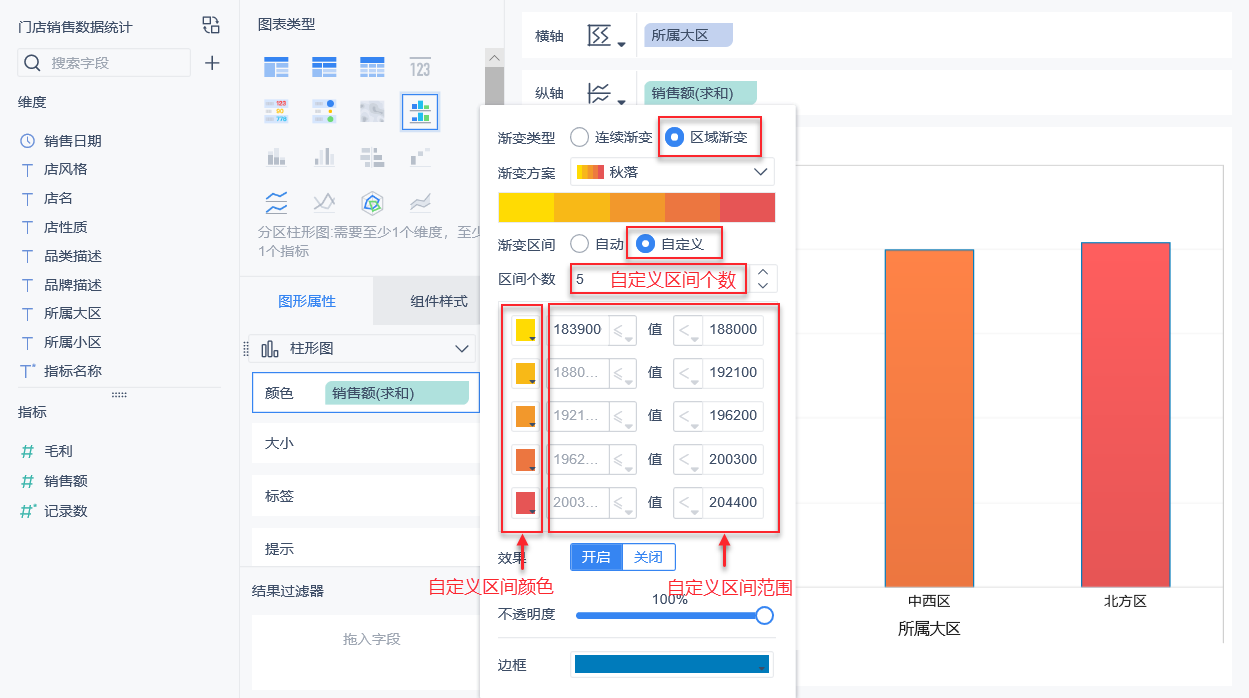Open the 渐变方案 秋落 dropdown
1249x698 pixels.
pyautogui.click(x=672, y=172)
